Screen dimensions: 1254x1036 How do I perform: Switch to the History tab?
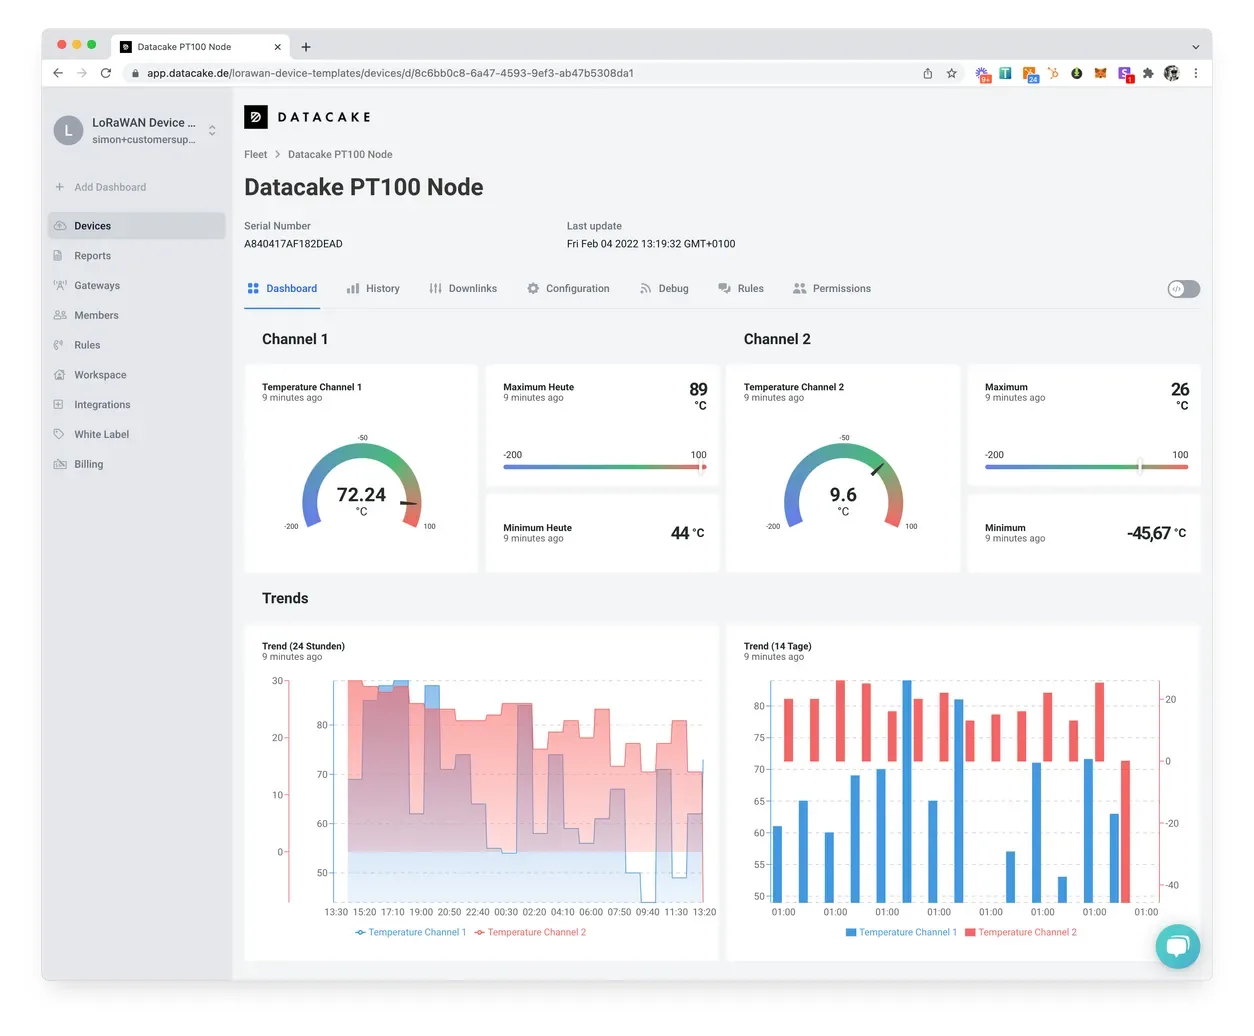[x=373, y=288]
